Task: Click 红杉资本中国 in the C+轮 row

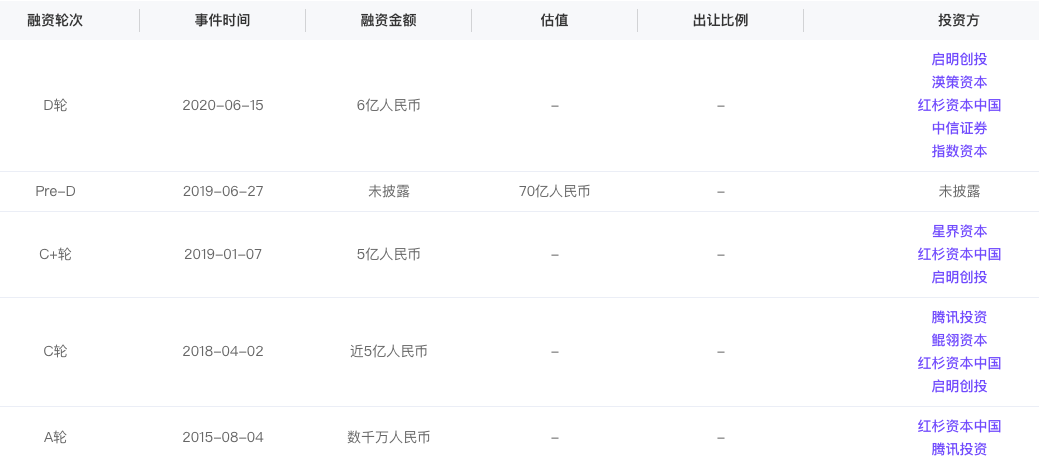Action: point(959,254)
